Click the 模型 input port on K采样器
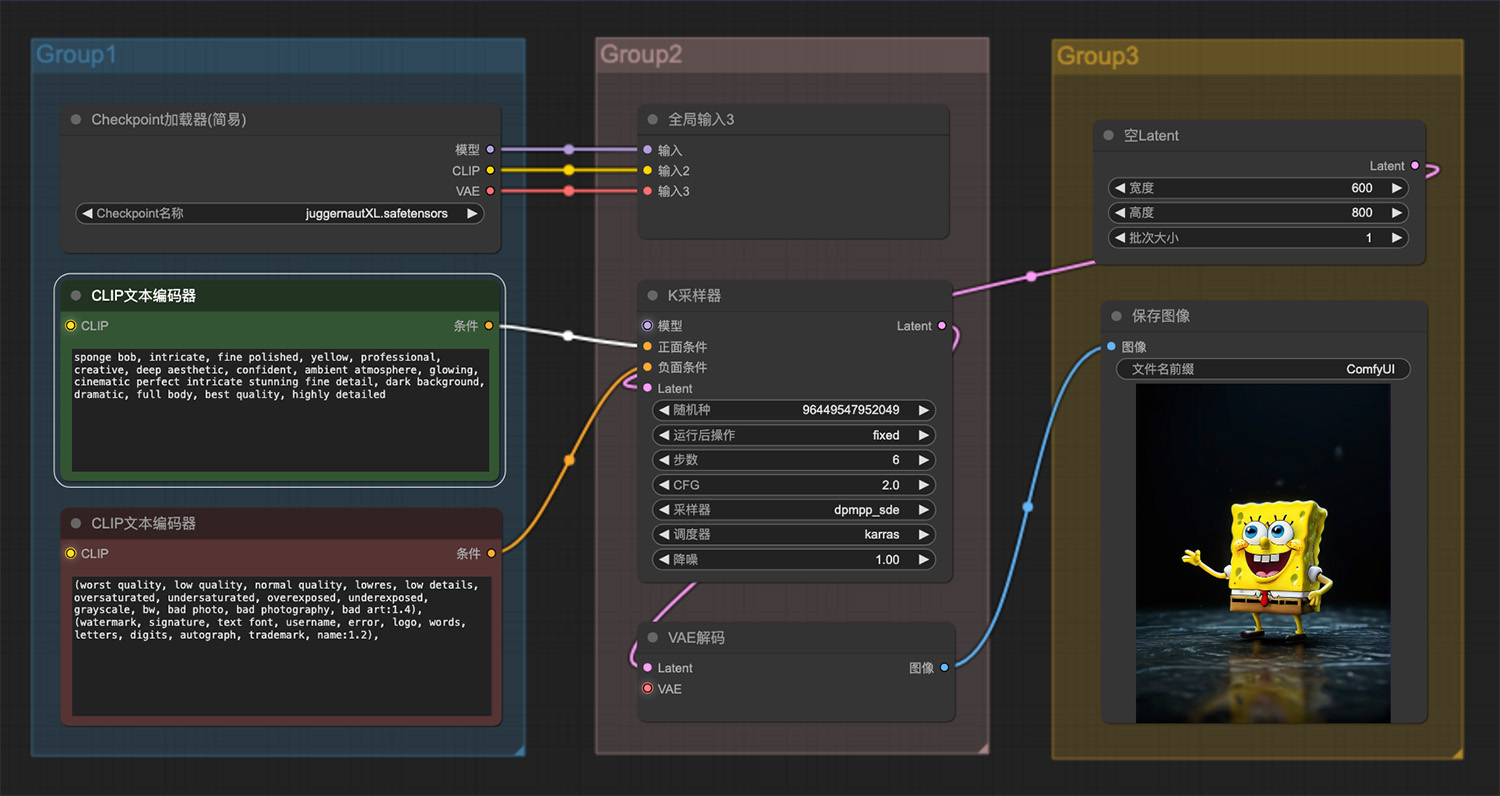1500x796 pixels. tap(647, 326)
